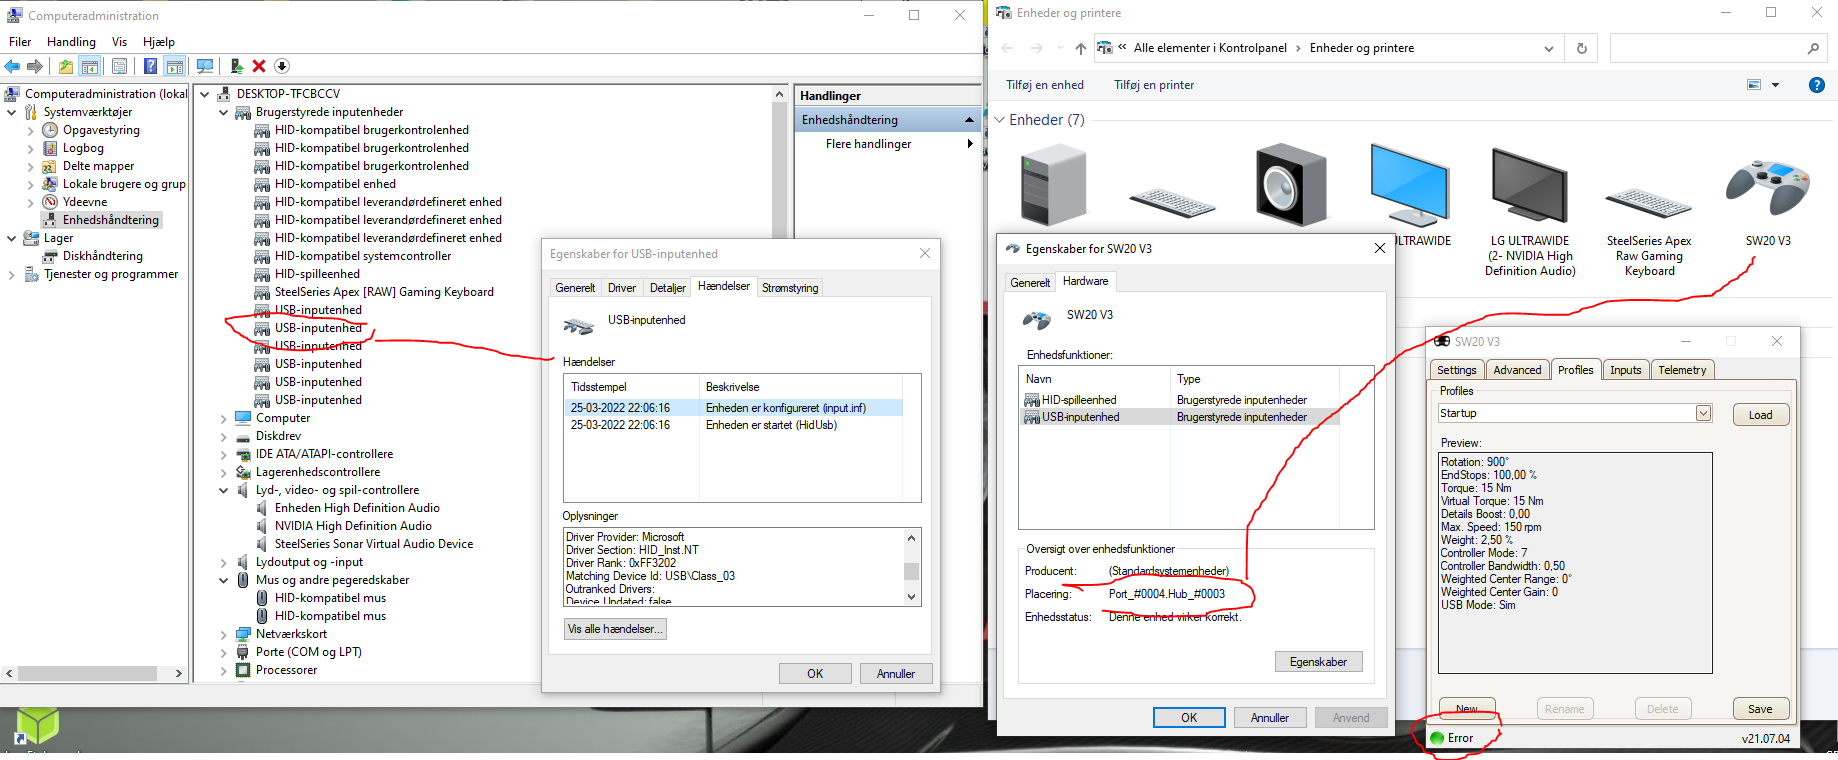Image resolution: width=1838 pixels, height=760 pixels.
Task: Open the Filer menu
Action: point(20,42)
